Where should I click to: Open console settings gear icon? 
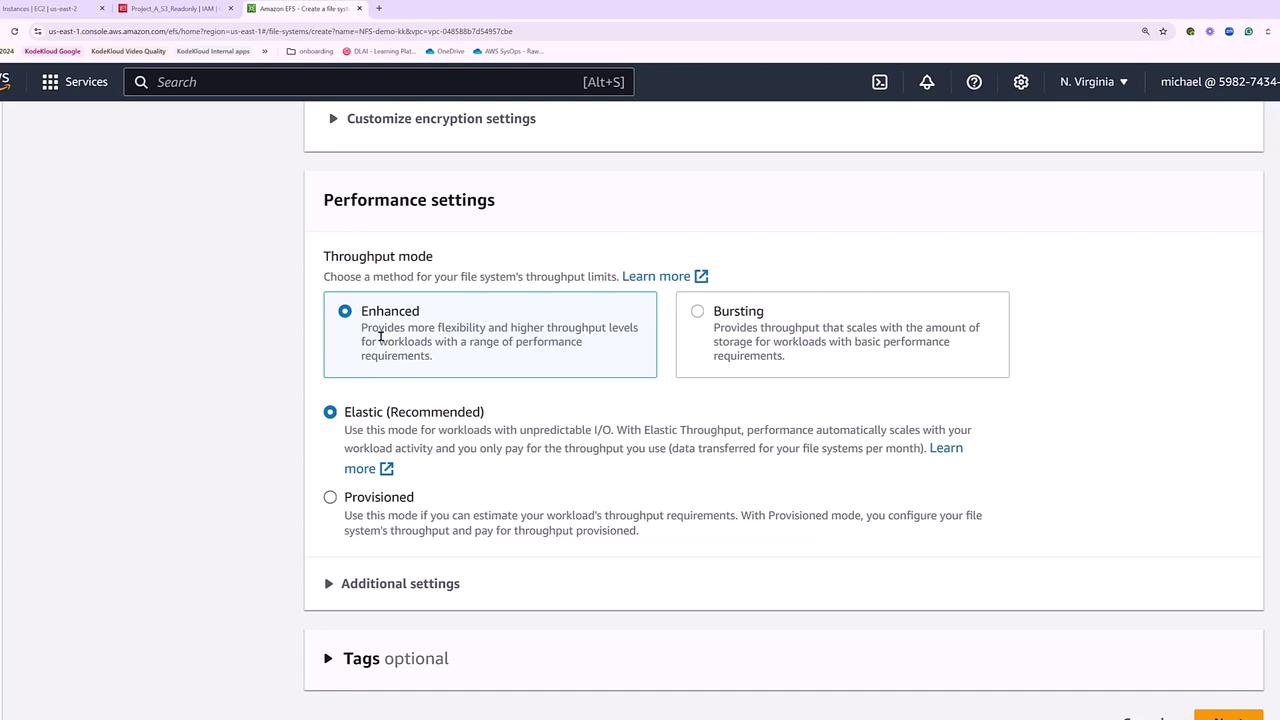coord(1021,82)
